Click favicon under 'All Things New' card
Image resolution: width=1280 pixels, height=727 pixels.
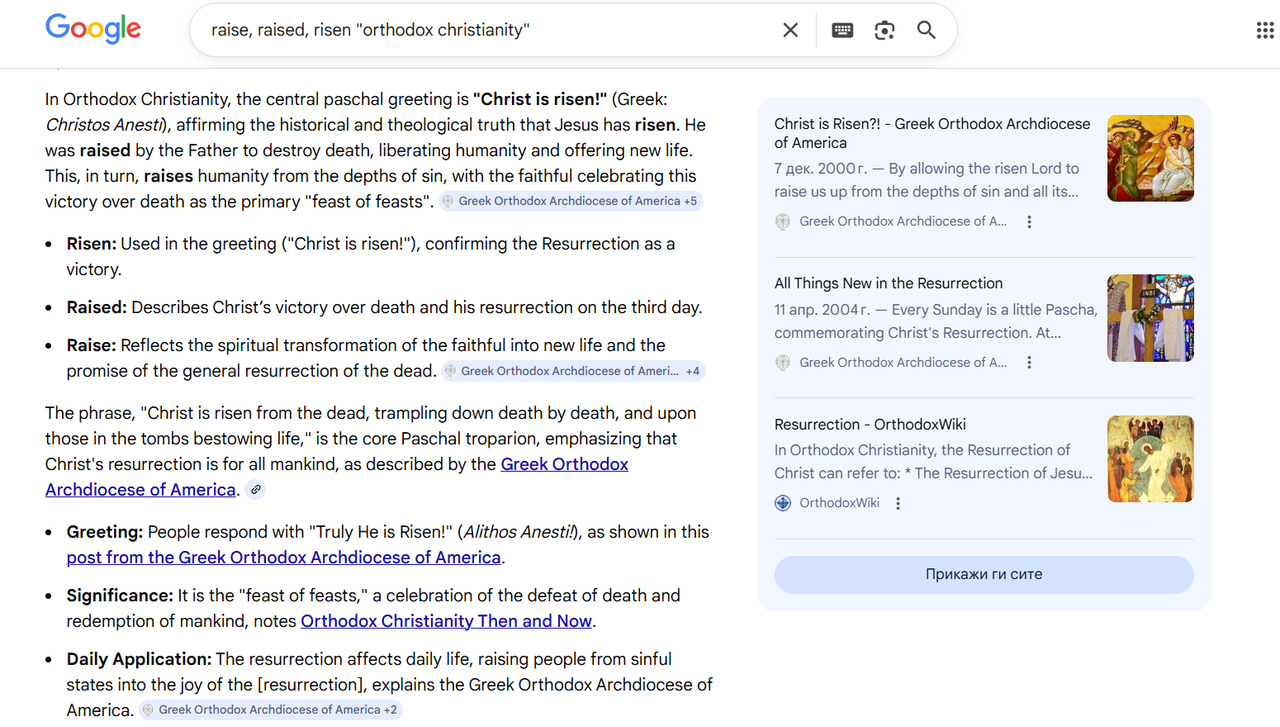(783, 363)
